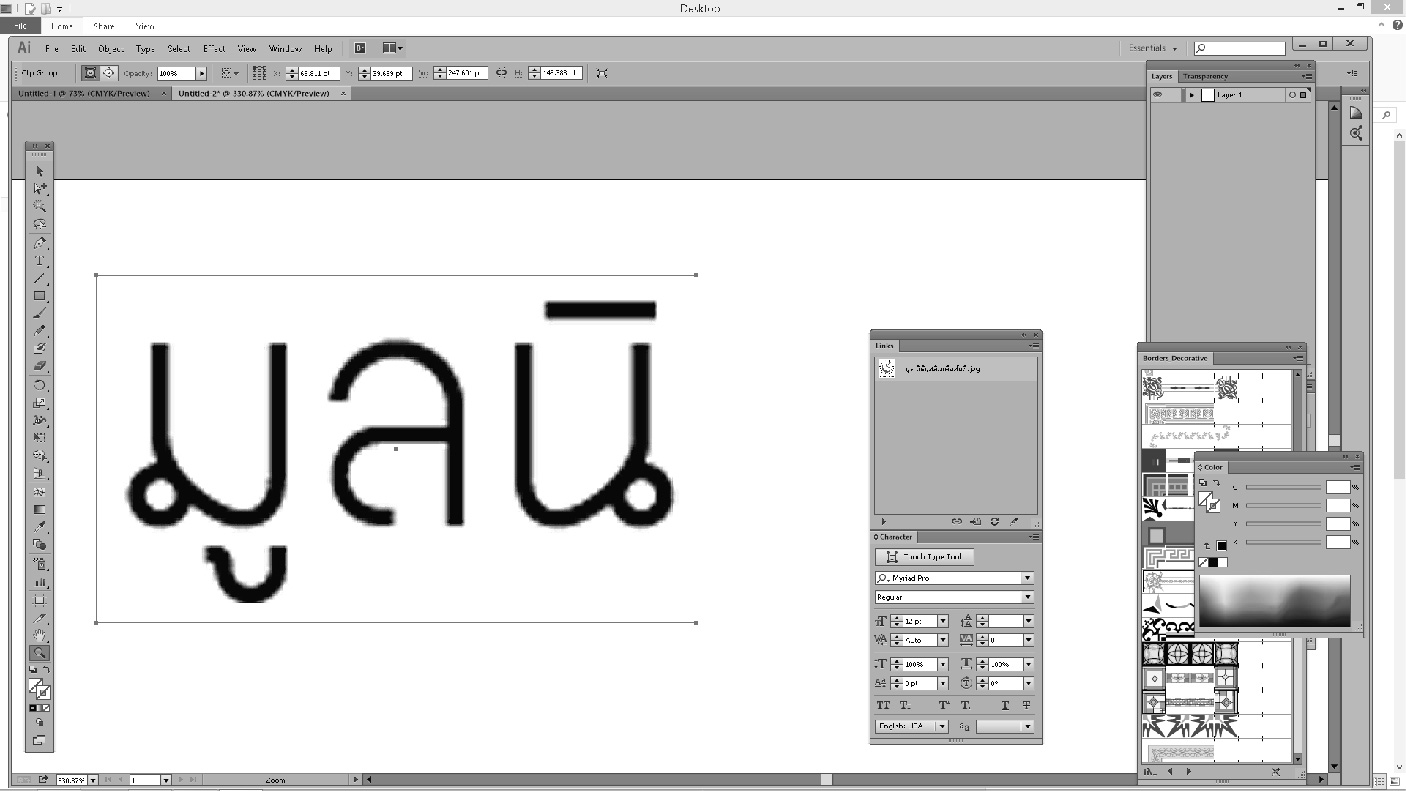Select the Rotate tool
The width and height of the screenshot is (1406, 791).
[x=40, y=384]
